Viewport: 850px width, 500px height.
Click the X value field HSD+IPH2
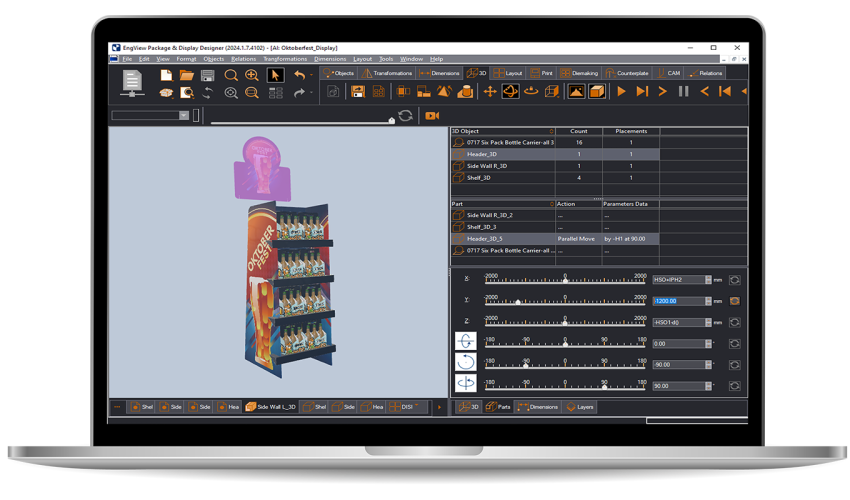pos(679,280)
